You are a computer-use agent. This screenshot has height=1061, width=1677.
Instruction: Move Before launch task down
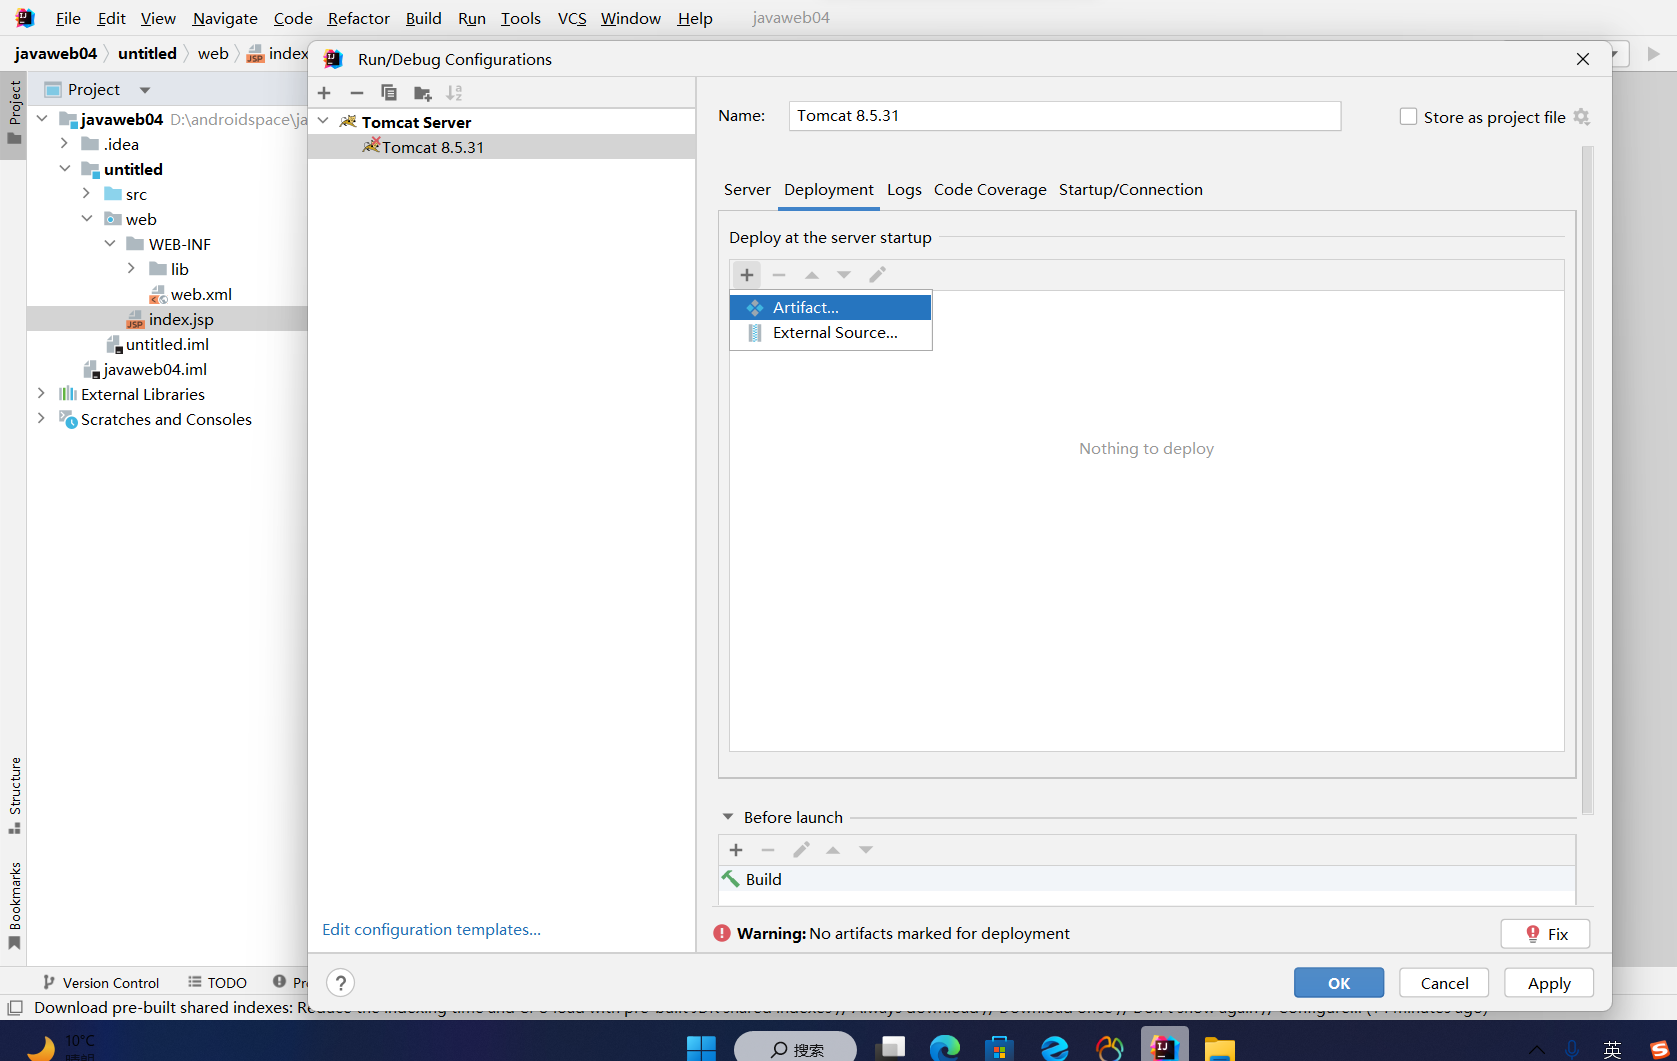866,850
